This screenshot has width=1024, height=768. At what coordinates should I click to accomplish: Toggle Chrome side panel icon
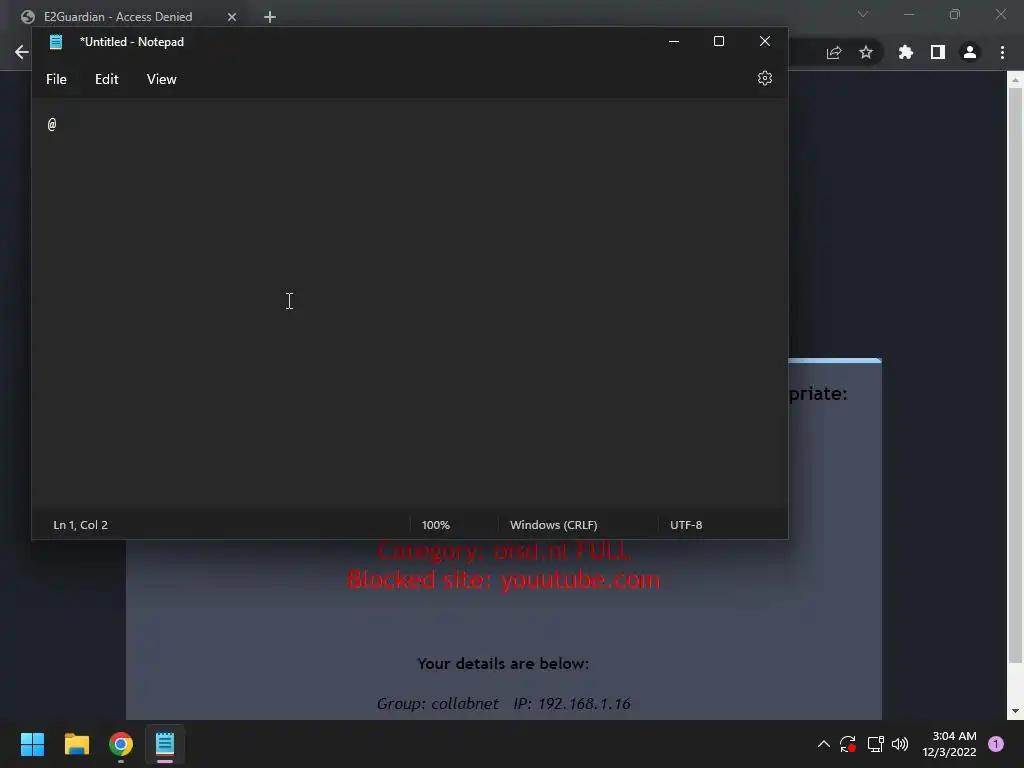pos(938,52)
